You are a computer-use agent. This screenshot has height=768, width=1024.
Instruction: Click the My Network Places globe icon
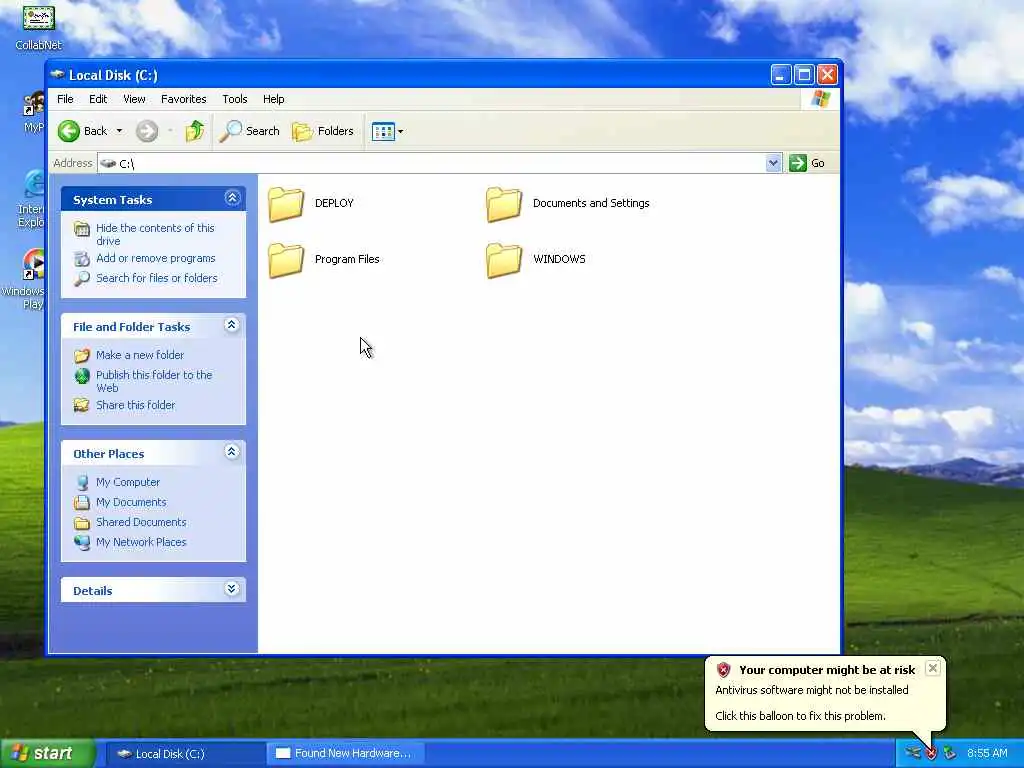[82, 542]
